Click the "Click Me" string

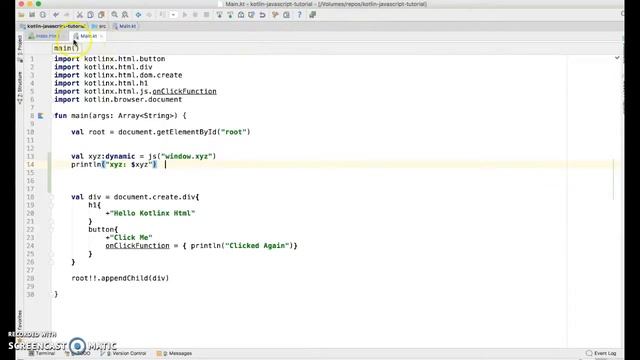click(x=131, y=238)
